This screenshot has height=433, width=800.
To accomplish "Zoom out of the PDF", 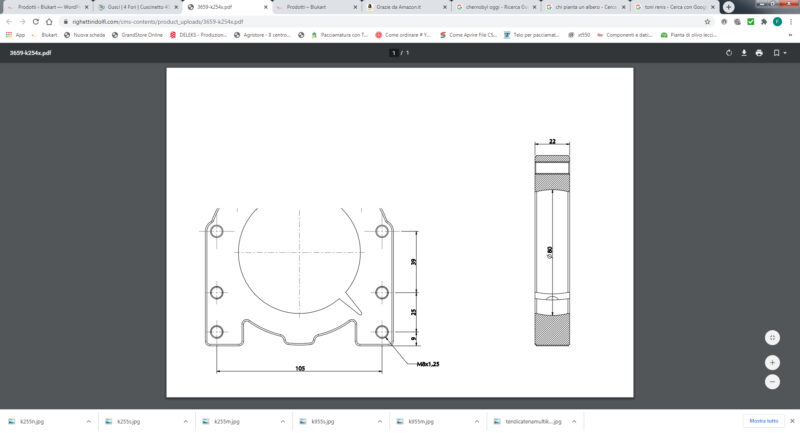I will 772,382.
